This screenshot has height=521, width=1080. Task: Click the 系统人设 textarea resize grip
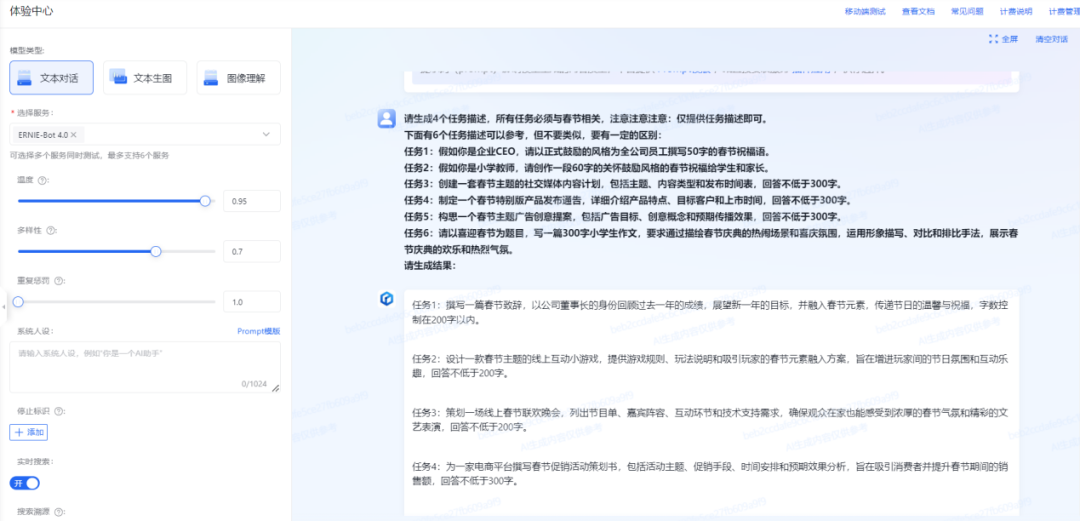(x=276, y=388)
